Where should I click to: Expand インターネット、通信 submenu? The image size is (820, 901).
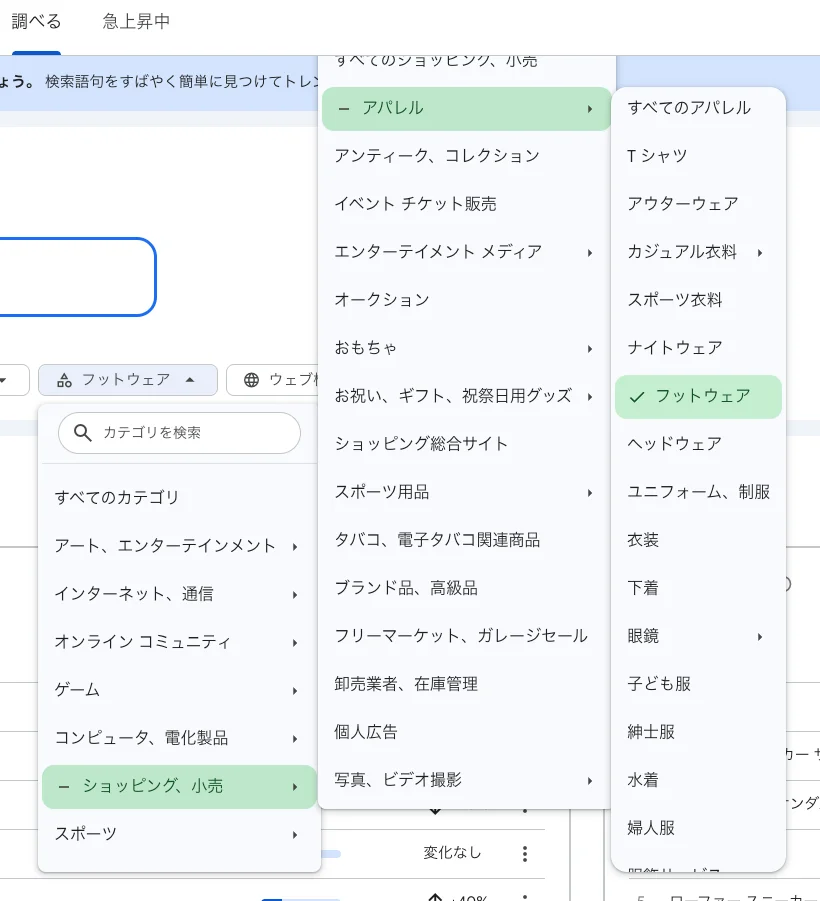[x=179, y=594]
